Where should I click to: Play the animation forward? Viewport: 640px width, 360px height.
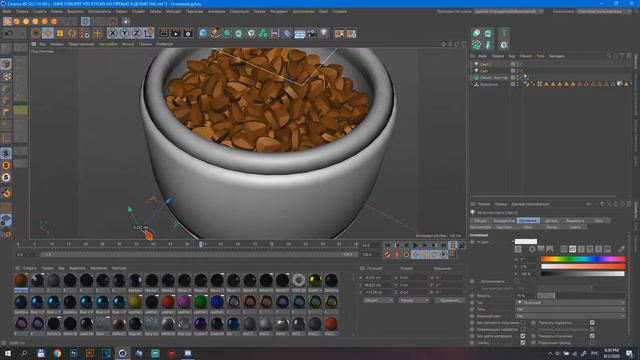click(x=416, y=245)
